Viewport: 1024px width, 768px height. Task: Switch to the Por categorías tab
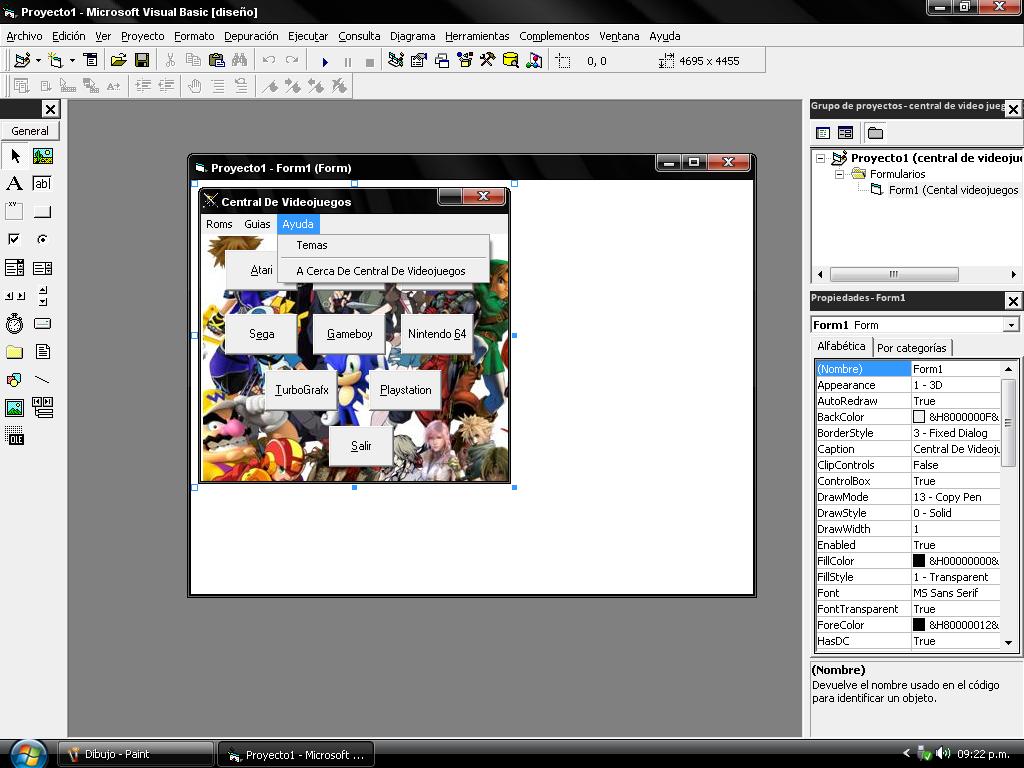pyautogui.click(x=912, y=348)
